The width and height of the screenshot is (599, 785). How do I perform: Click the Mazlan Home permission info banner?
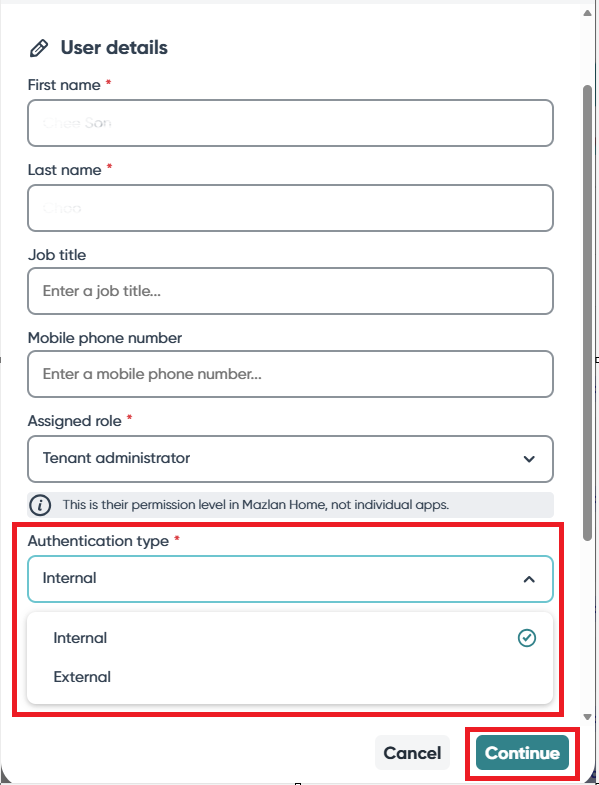pyautogui.click(x=290, y=505)
